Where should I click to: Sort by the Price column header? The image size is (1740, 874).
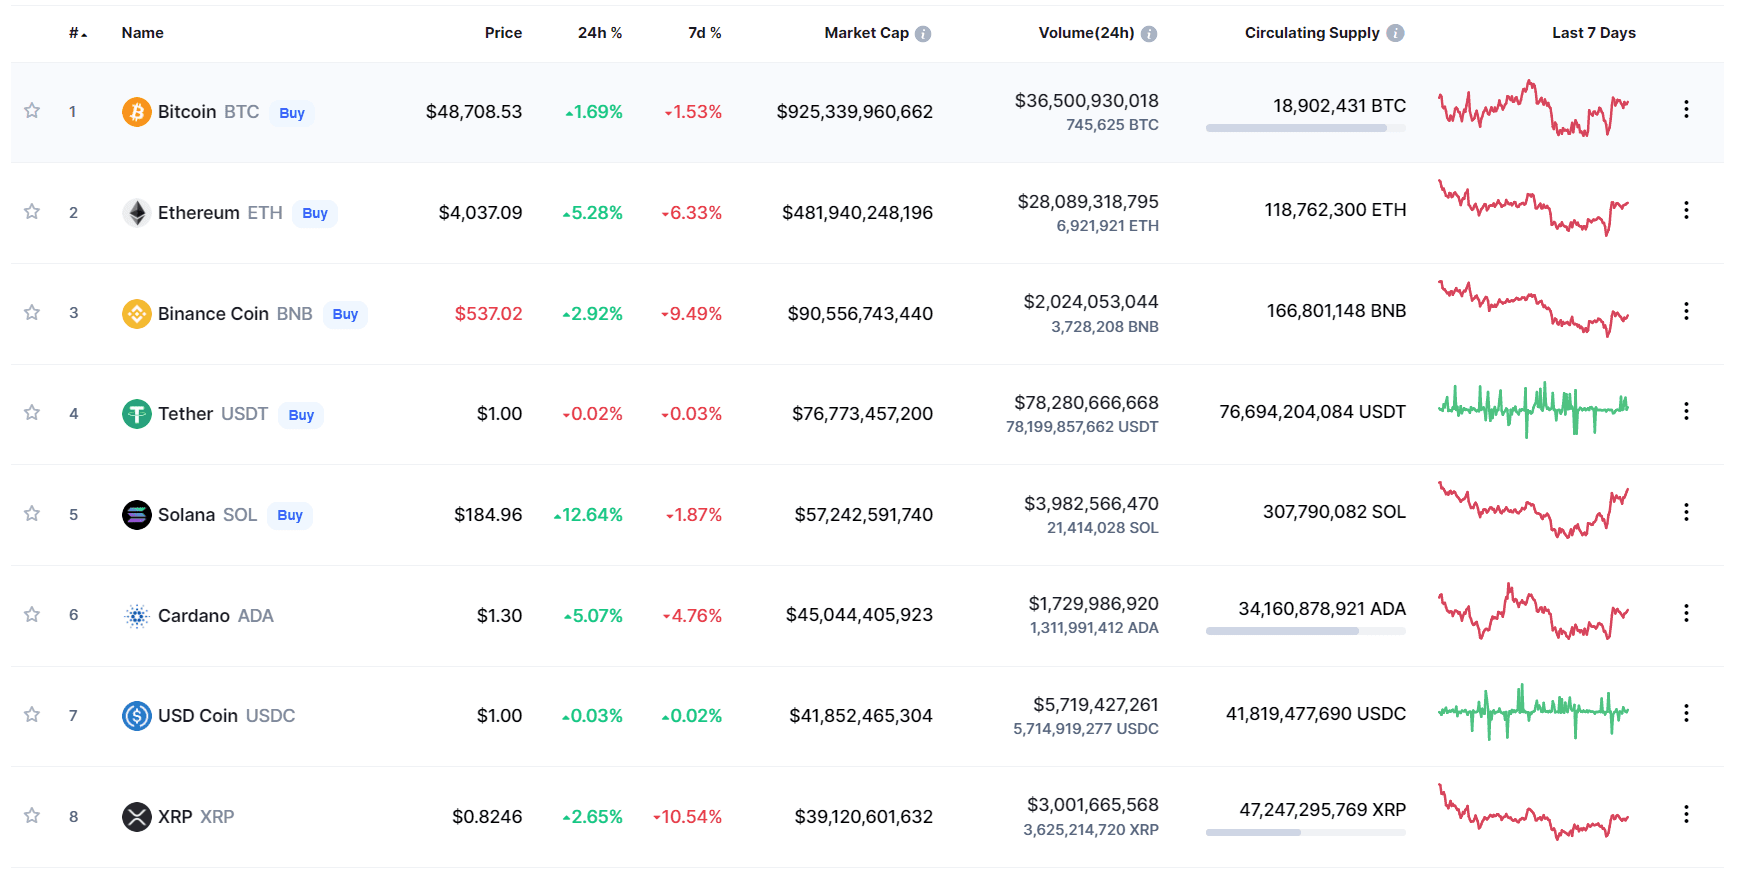pos(503,33)
